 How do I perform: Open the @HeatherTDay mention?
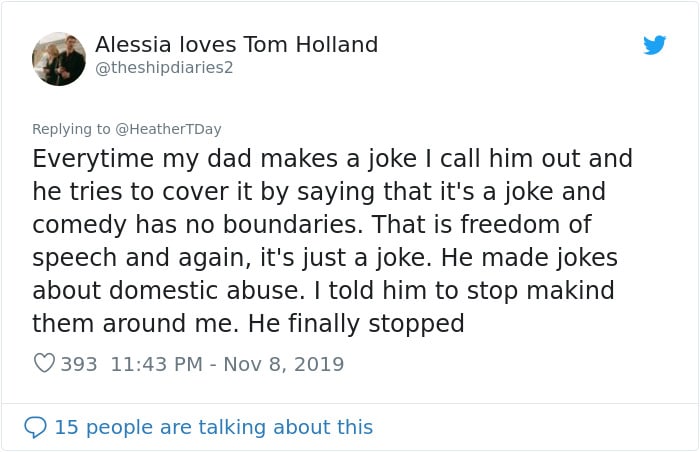168,129
